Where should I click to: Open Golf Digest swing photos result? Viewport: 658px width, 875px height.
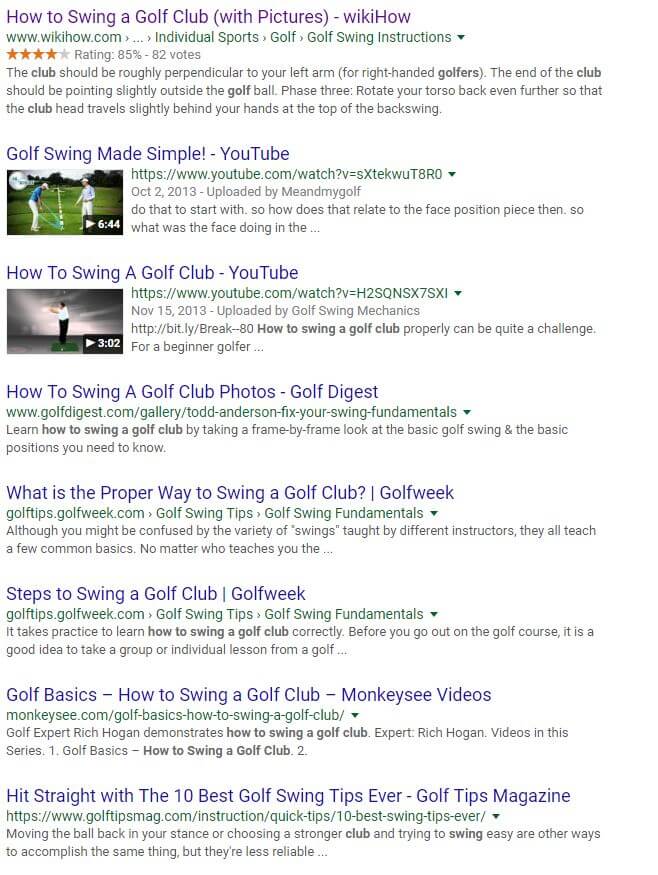192,392
